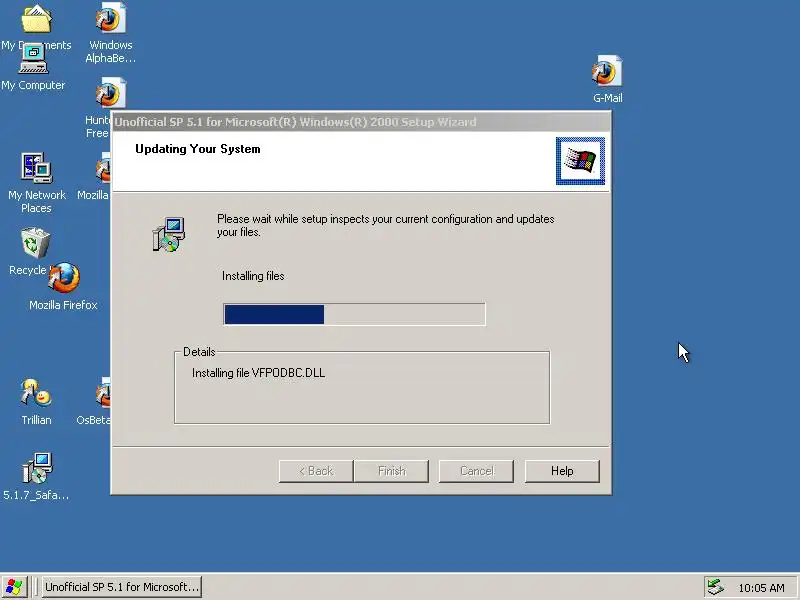Click the Details group label
This screenshot has width=800, height=600.
tap(199, 352)
